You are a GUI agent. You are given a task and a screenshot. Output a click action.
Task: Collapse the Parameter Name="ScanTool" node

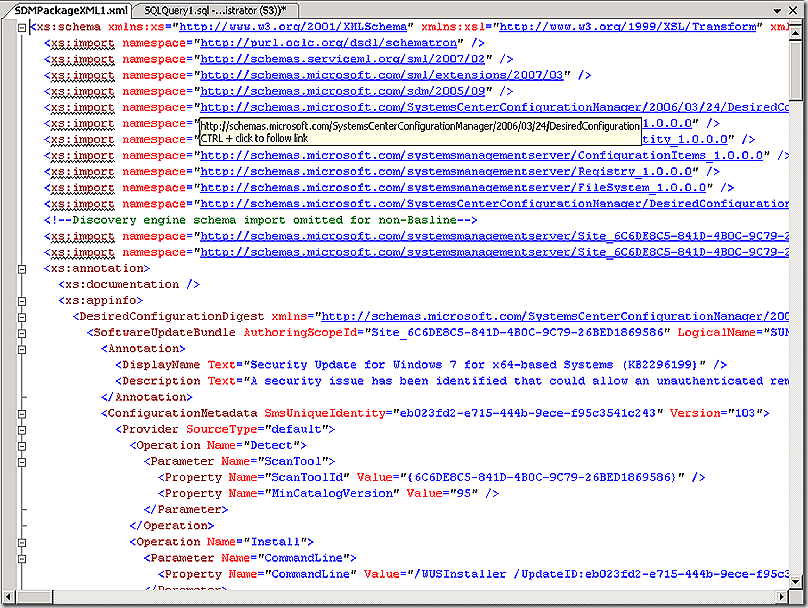22,462
